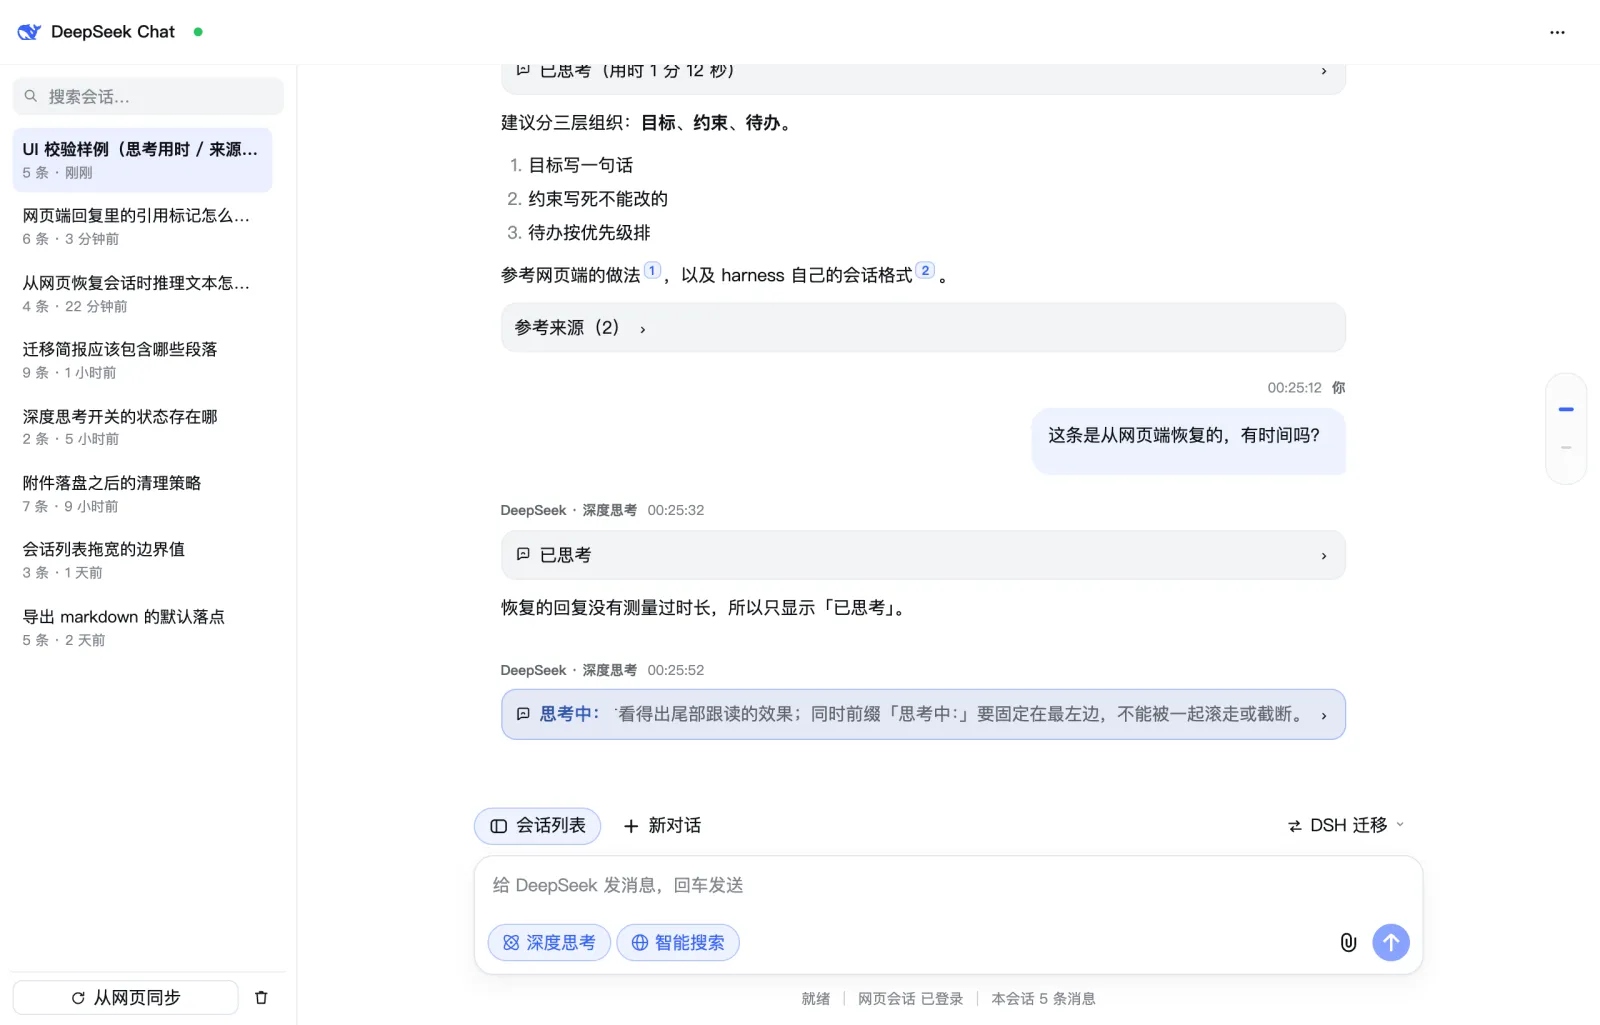This screenshot has width=1600, height=1025.
Task: Click status text 本会话 5 条消息
Action: [1043, 998]
